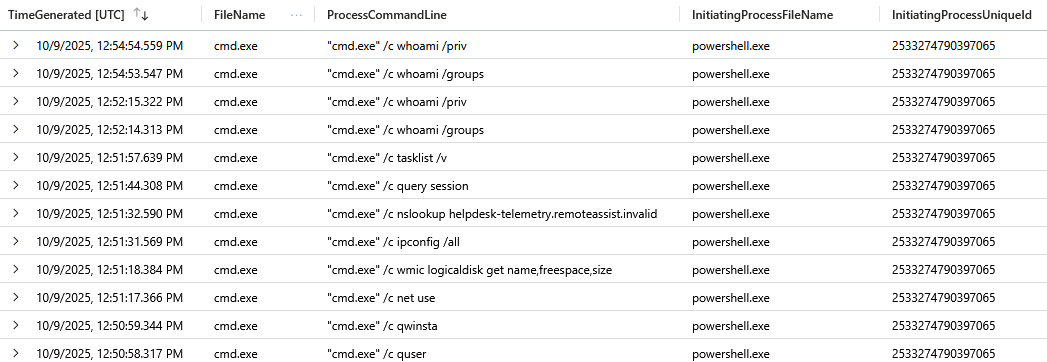Expand the 12:54:54.559 PM row
The image size is (1047, 362).
[16, 46]
